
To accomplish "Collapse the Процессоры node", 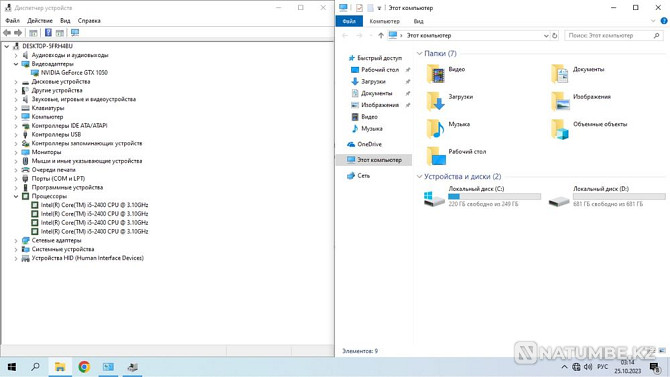I will (x=16, y=196).
